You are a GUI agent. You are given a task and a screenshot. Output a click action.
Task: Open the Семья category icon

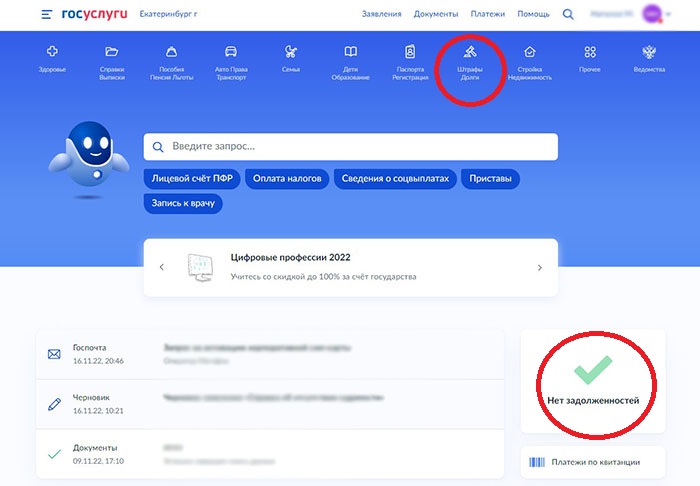pyautogui.click(x=291, y=52)
